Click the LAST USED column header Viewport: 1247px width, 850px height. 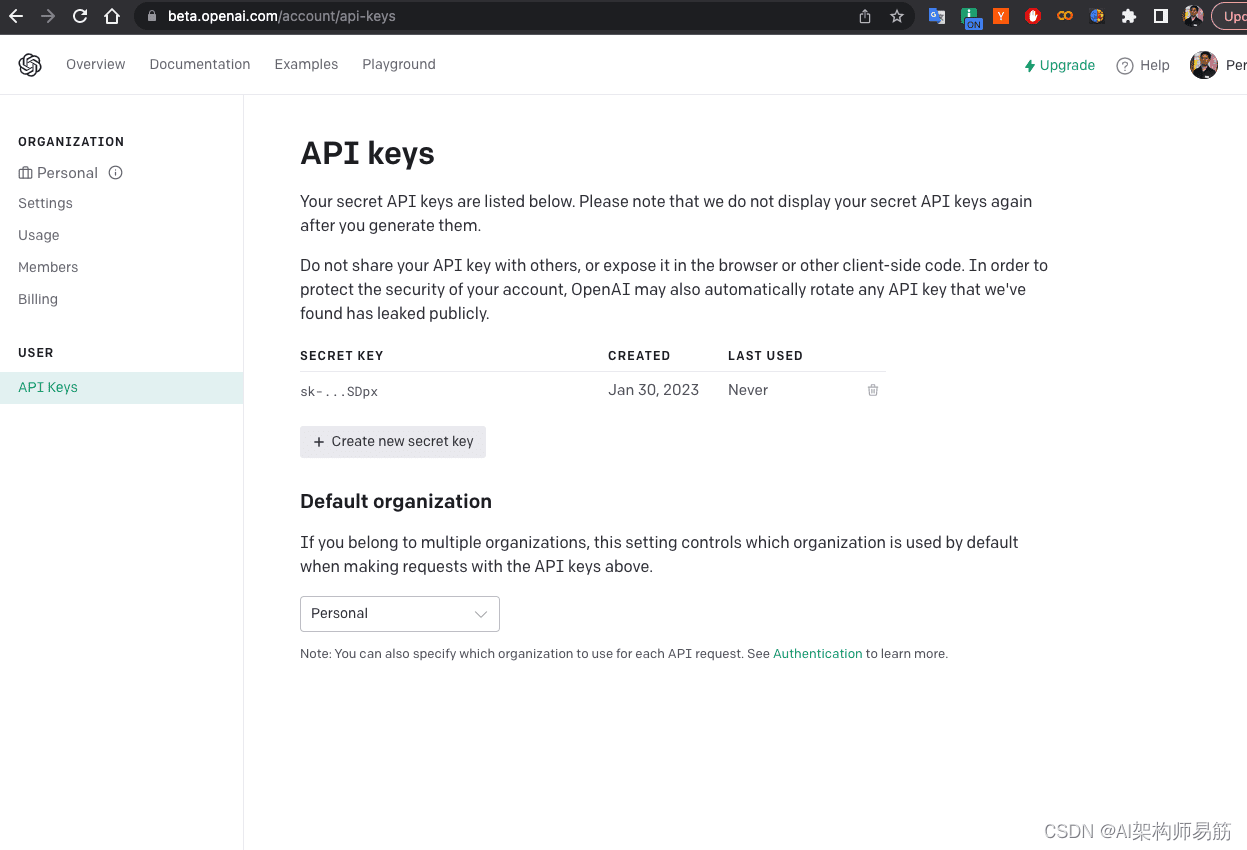click(x=765, y=356)
